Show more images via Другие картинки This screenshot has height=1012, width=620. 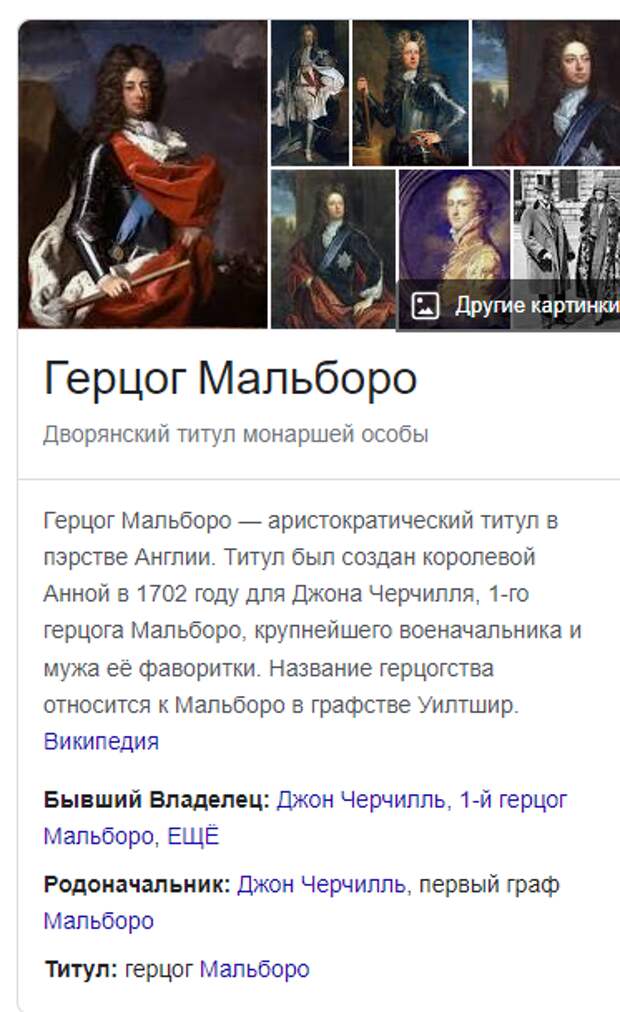click(537, 305)
